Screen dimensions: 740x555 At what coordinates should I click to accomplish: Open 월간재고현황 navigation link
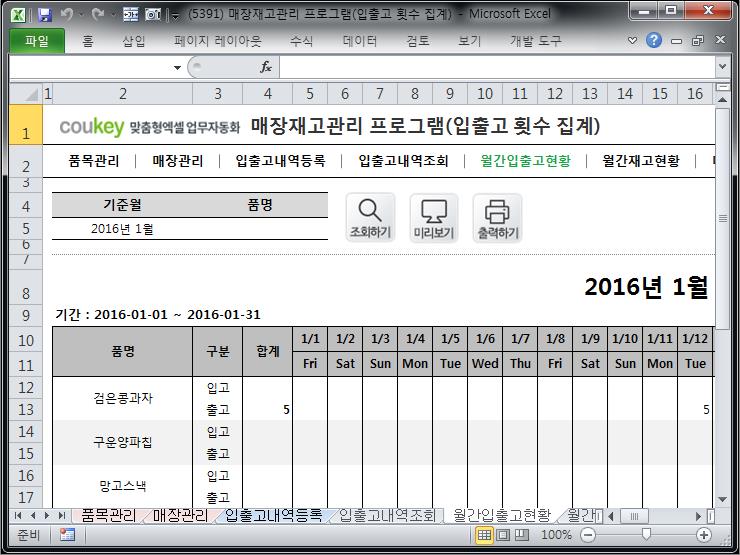pos(641,161)
